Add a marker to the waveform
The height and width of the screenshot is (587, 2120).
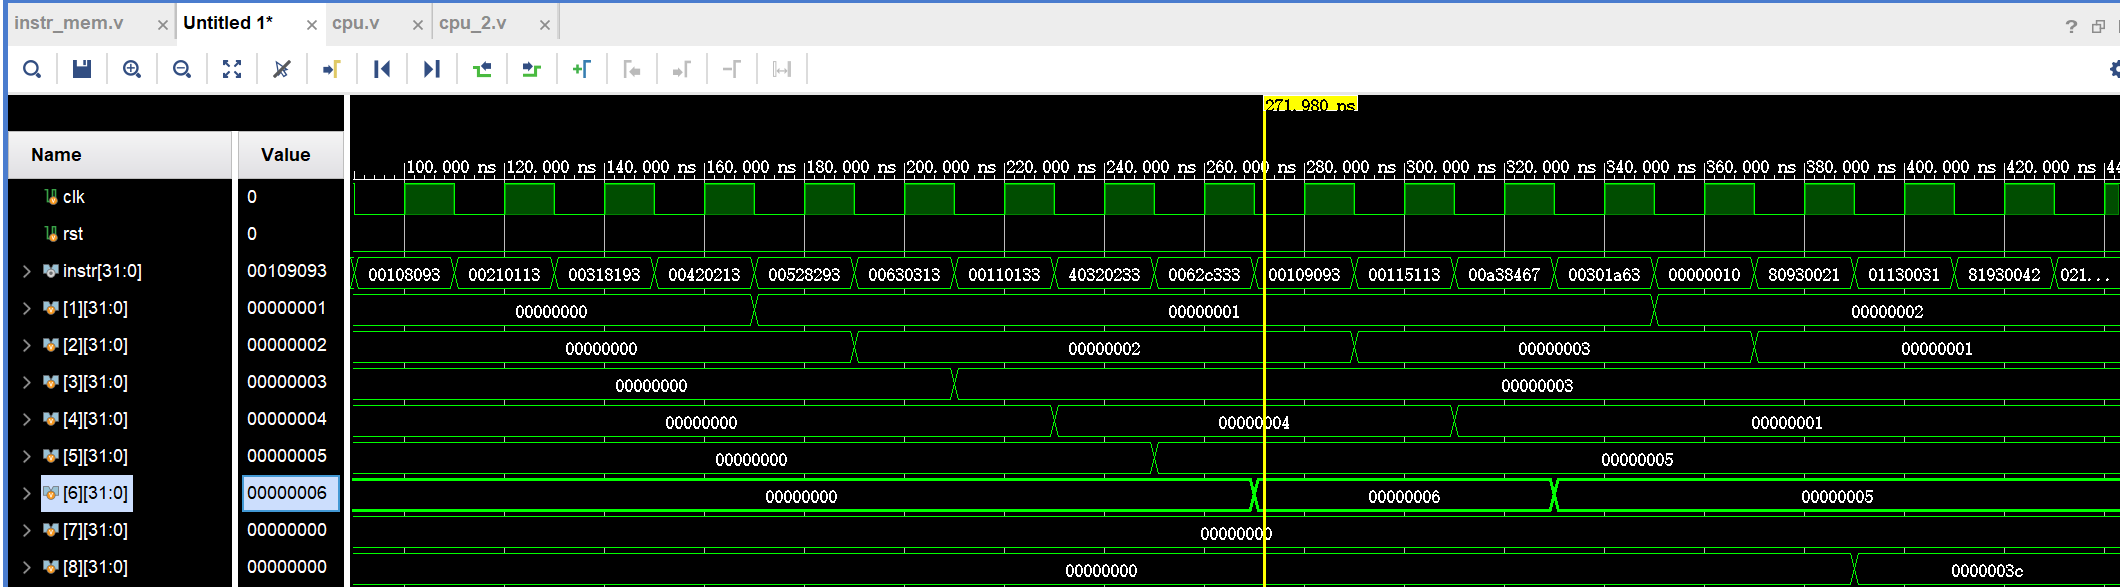click(582, 69)
